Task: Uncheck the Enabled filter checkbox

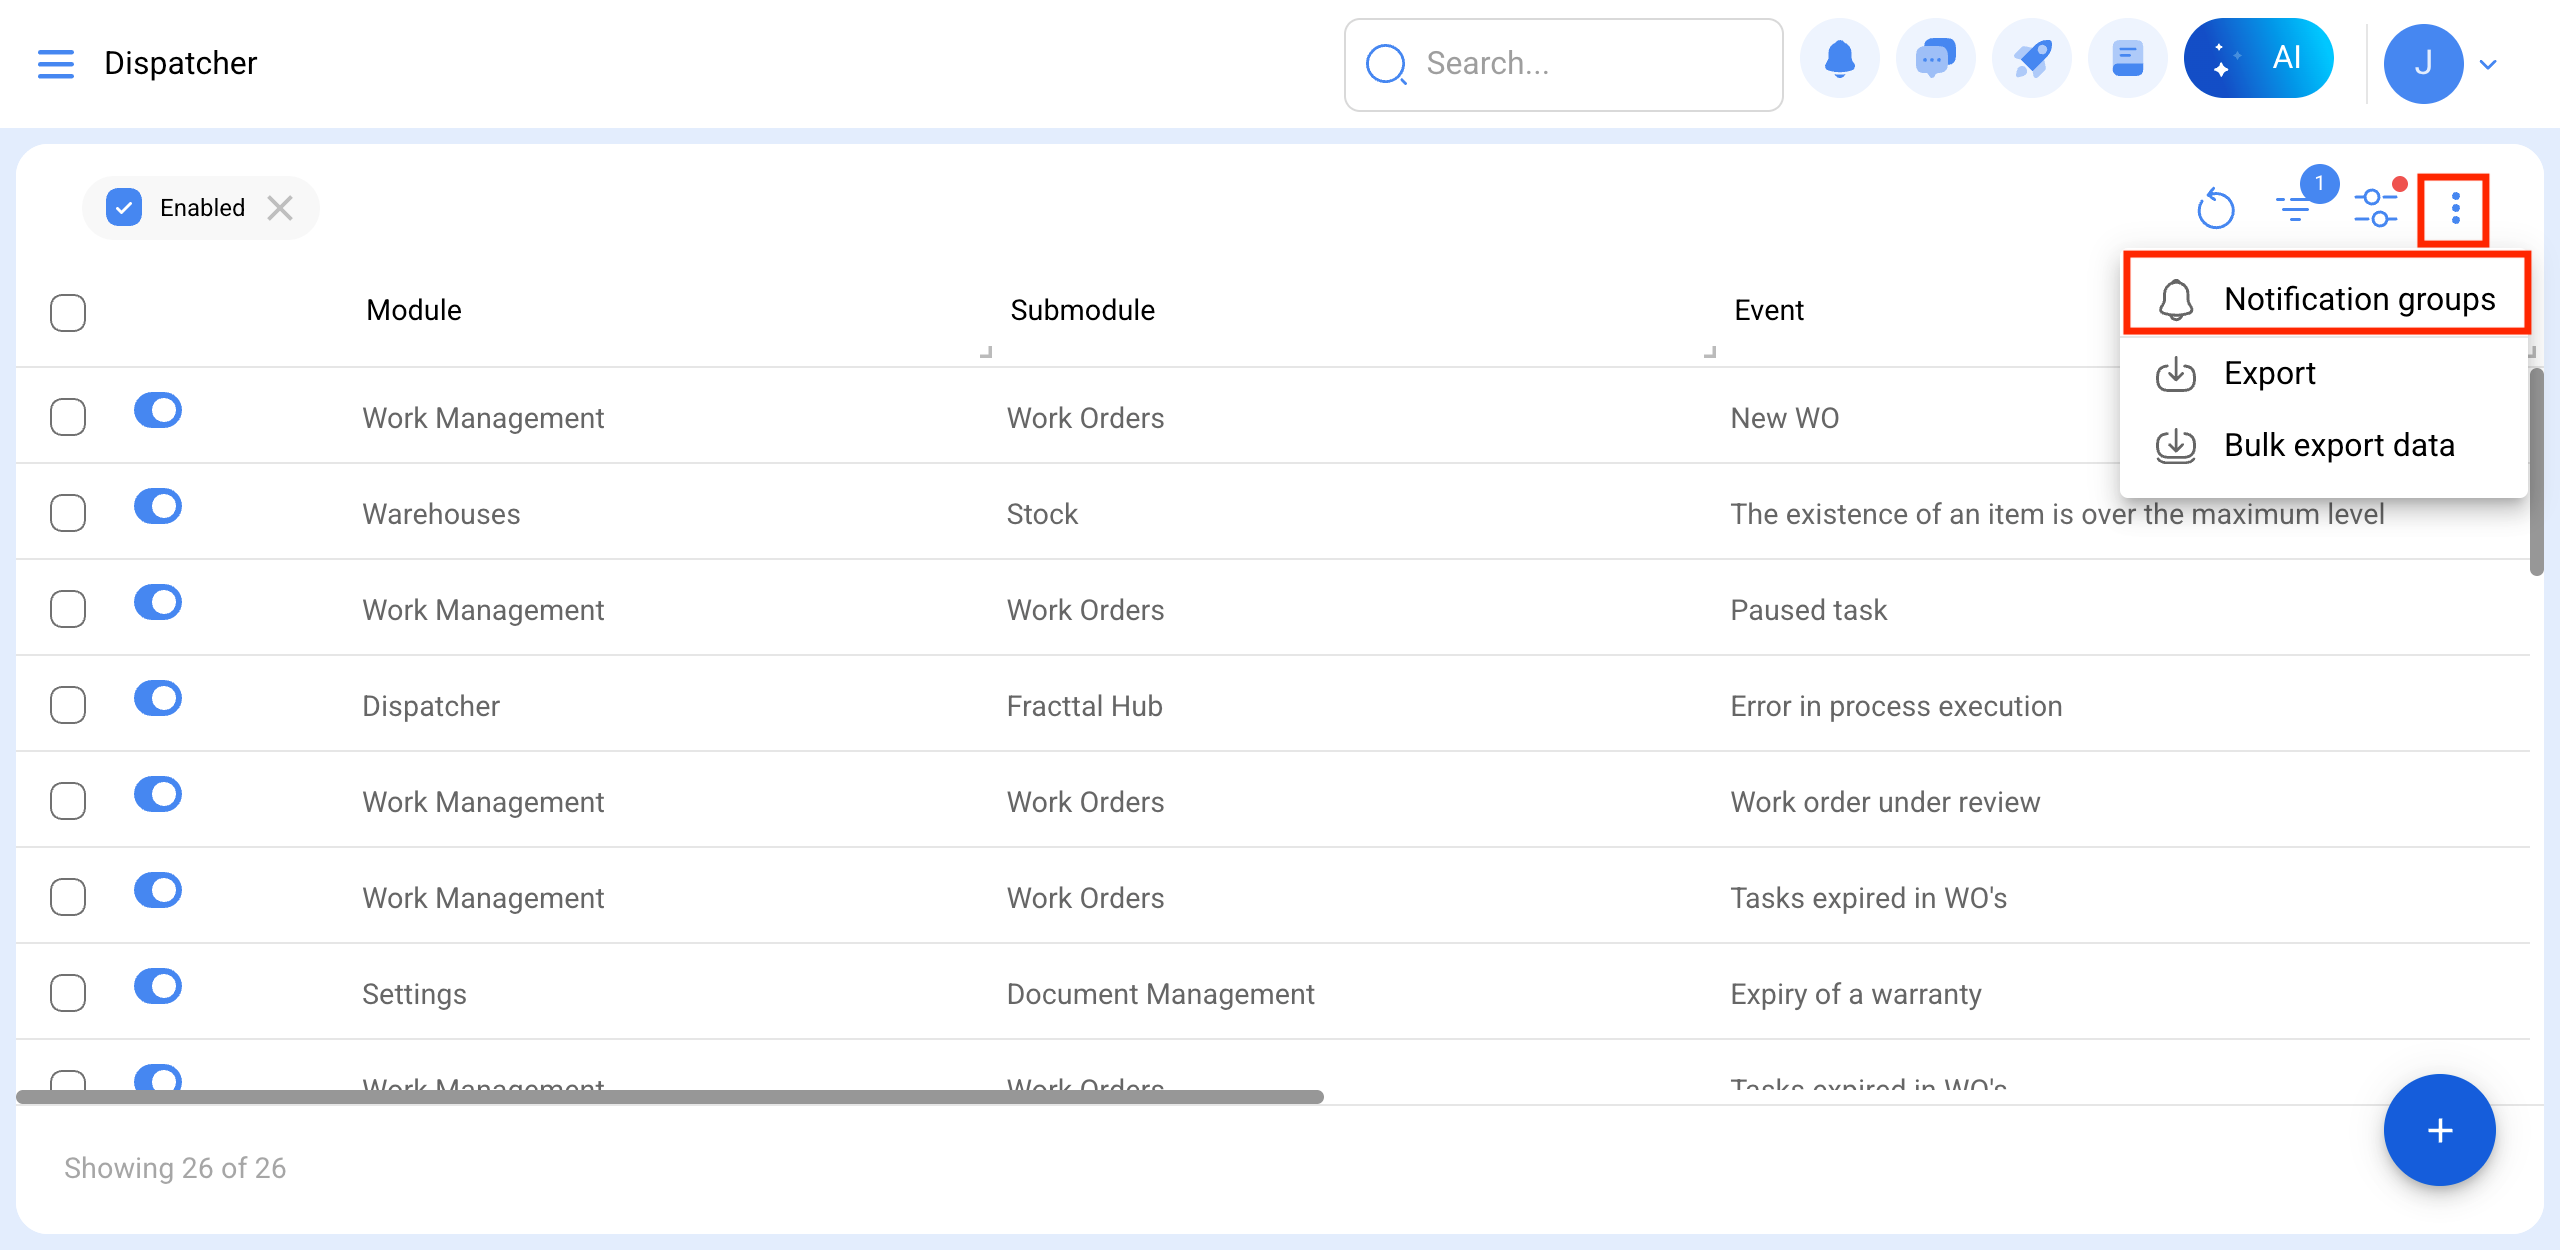Action: coord(124,208)
